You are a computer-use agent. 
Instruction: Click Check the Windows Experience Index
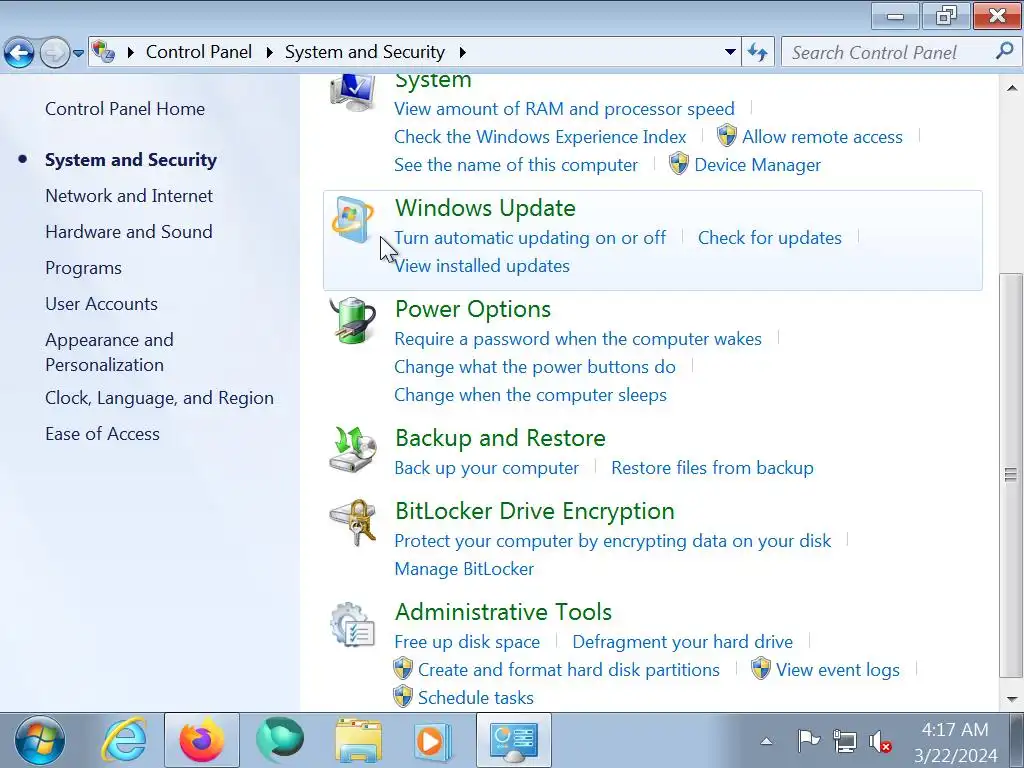(x=540, y=136)
